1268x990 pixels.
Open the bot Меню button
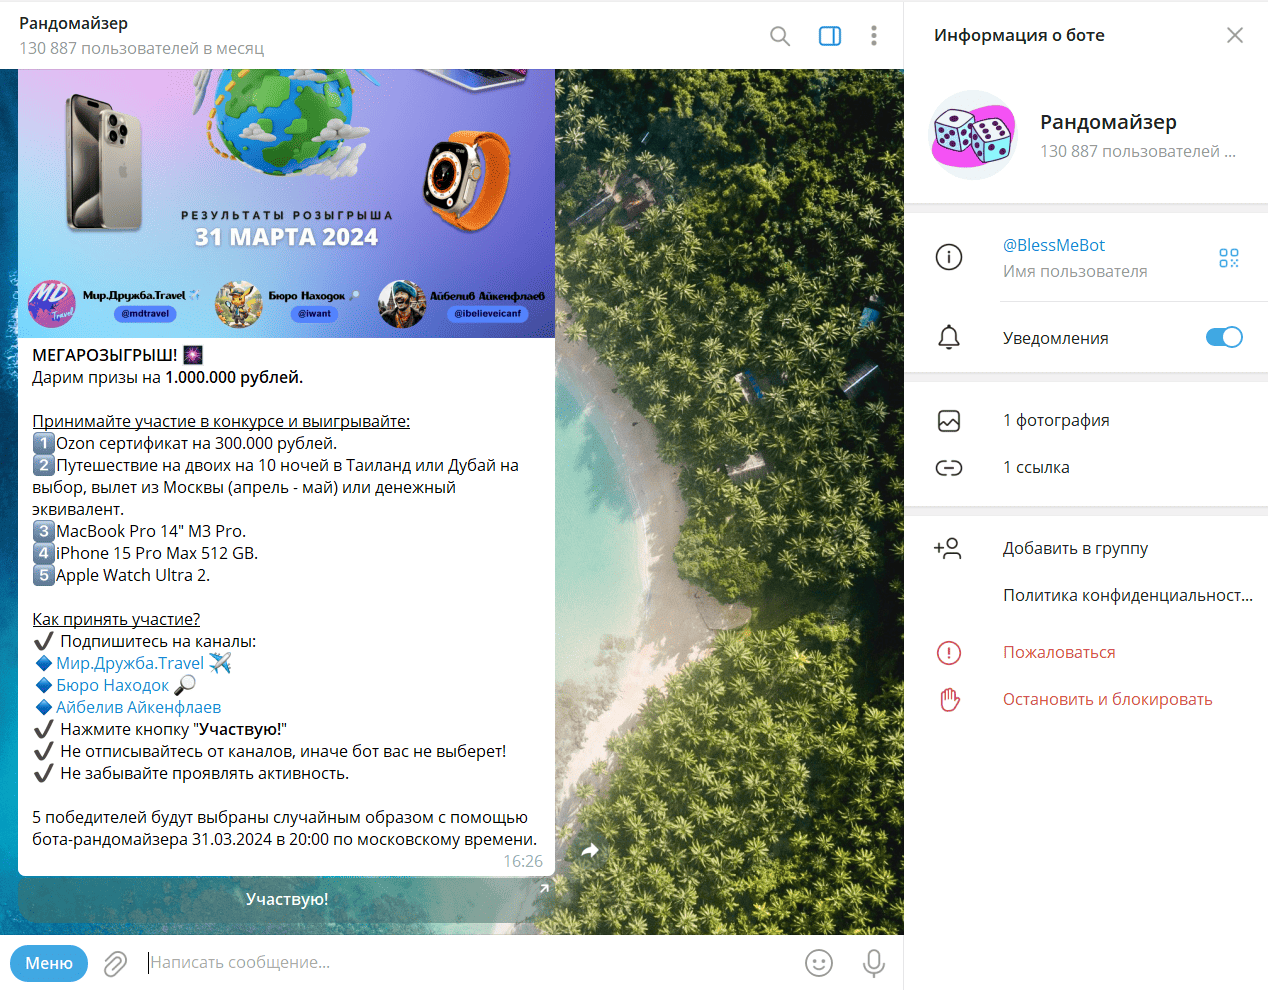click(x=49, y=963)
